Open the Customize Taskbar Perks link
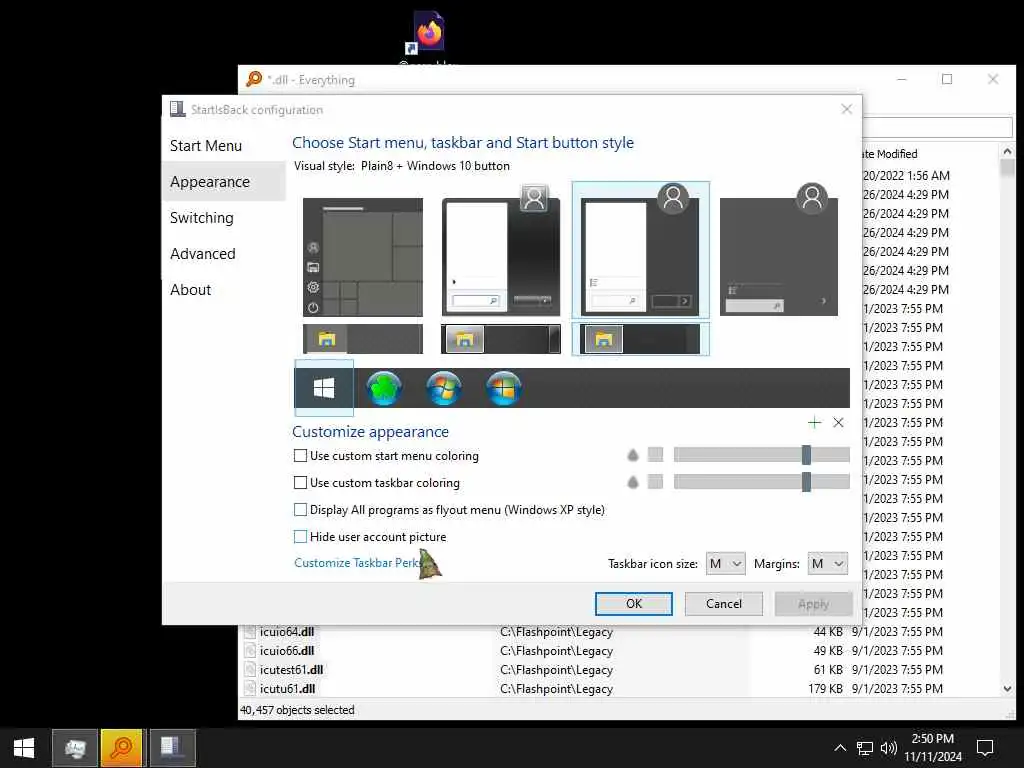The image size is (1024, 768). pos(358,563)
